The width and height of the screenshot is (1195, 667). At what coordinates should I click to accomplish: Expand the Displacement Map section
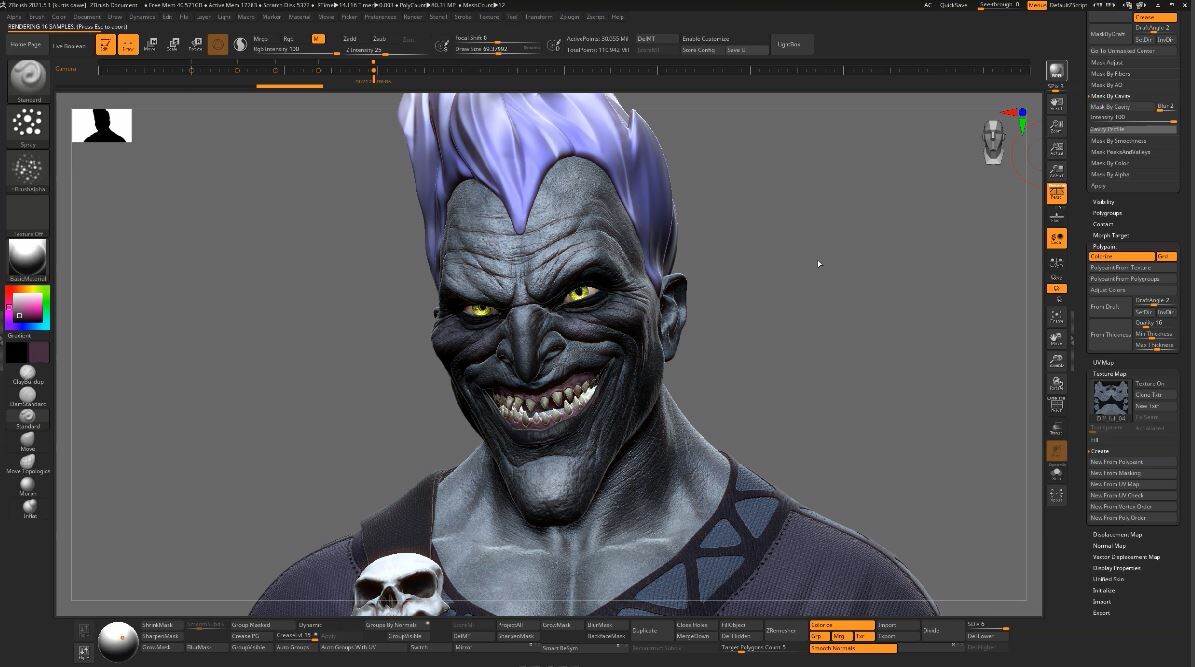tap(1117, 535)
